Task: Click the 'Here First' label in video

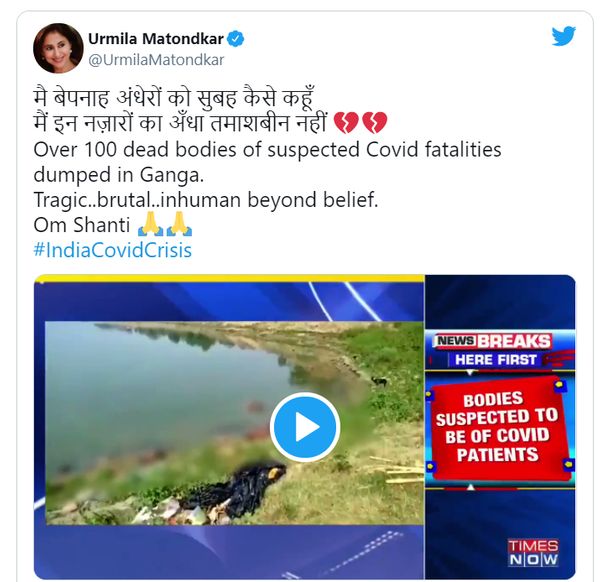Action: [496, 360]
